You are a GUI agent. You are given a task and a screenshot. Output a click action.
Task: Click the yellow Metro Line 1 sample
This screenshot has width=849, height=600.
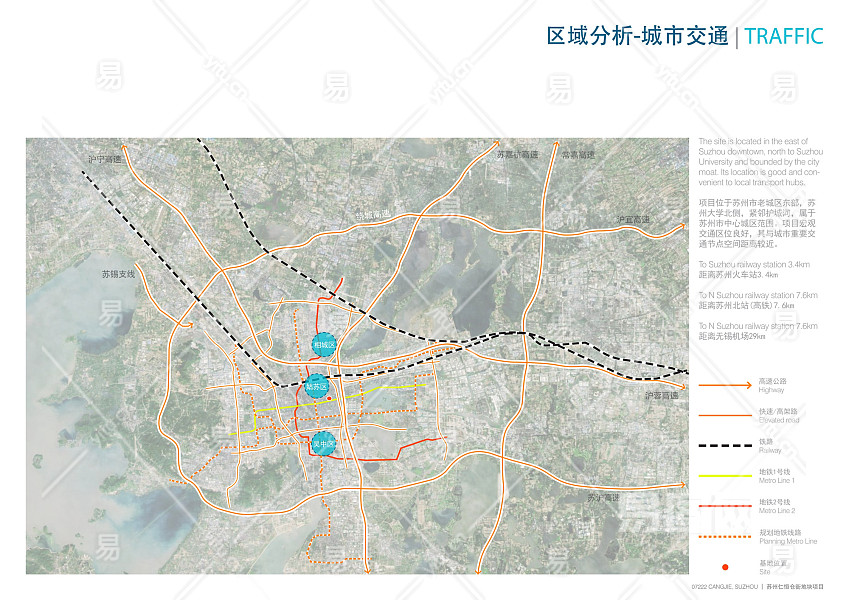click(x=725, y=476)
